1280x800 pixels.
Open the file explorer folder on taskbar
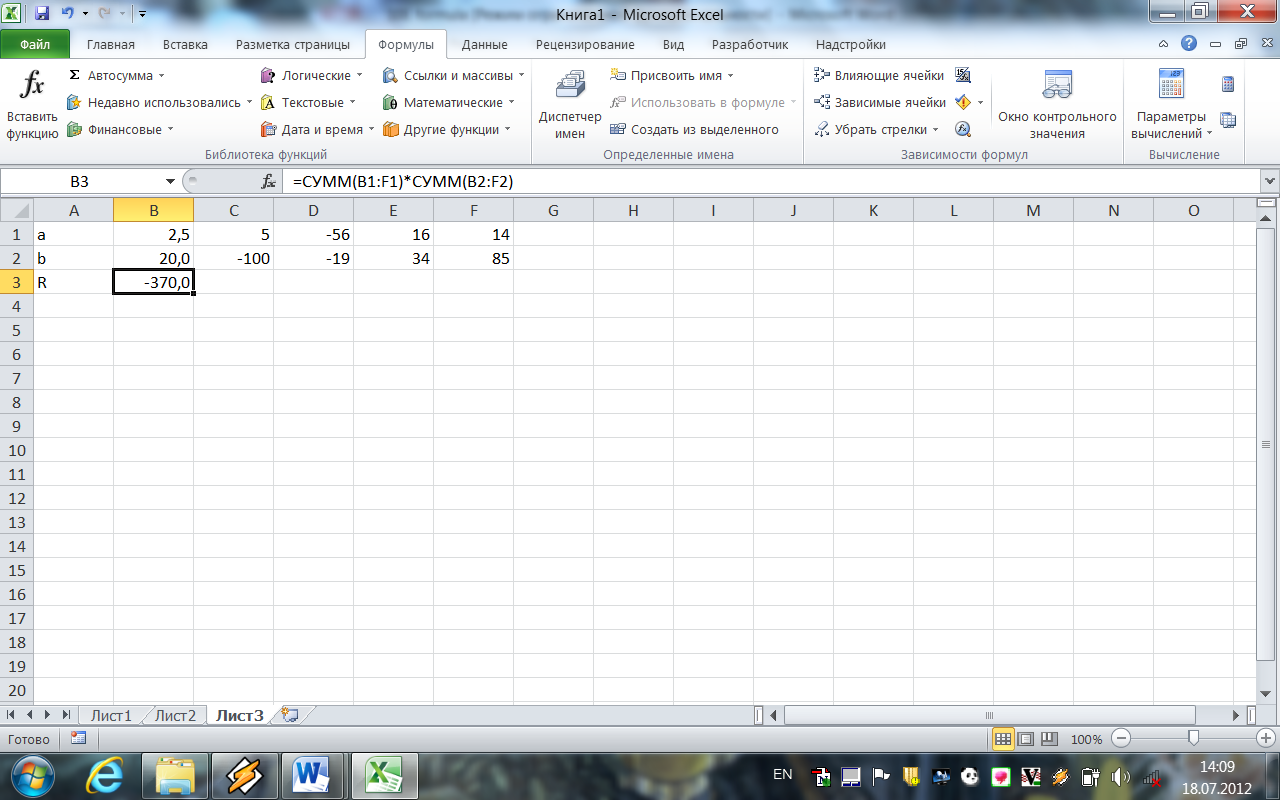[175, 775]
